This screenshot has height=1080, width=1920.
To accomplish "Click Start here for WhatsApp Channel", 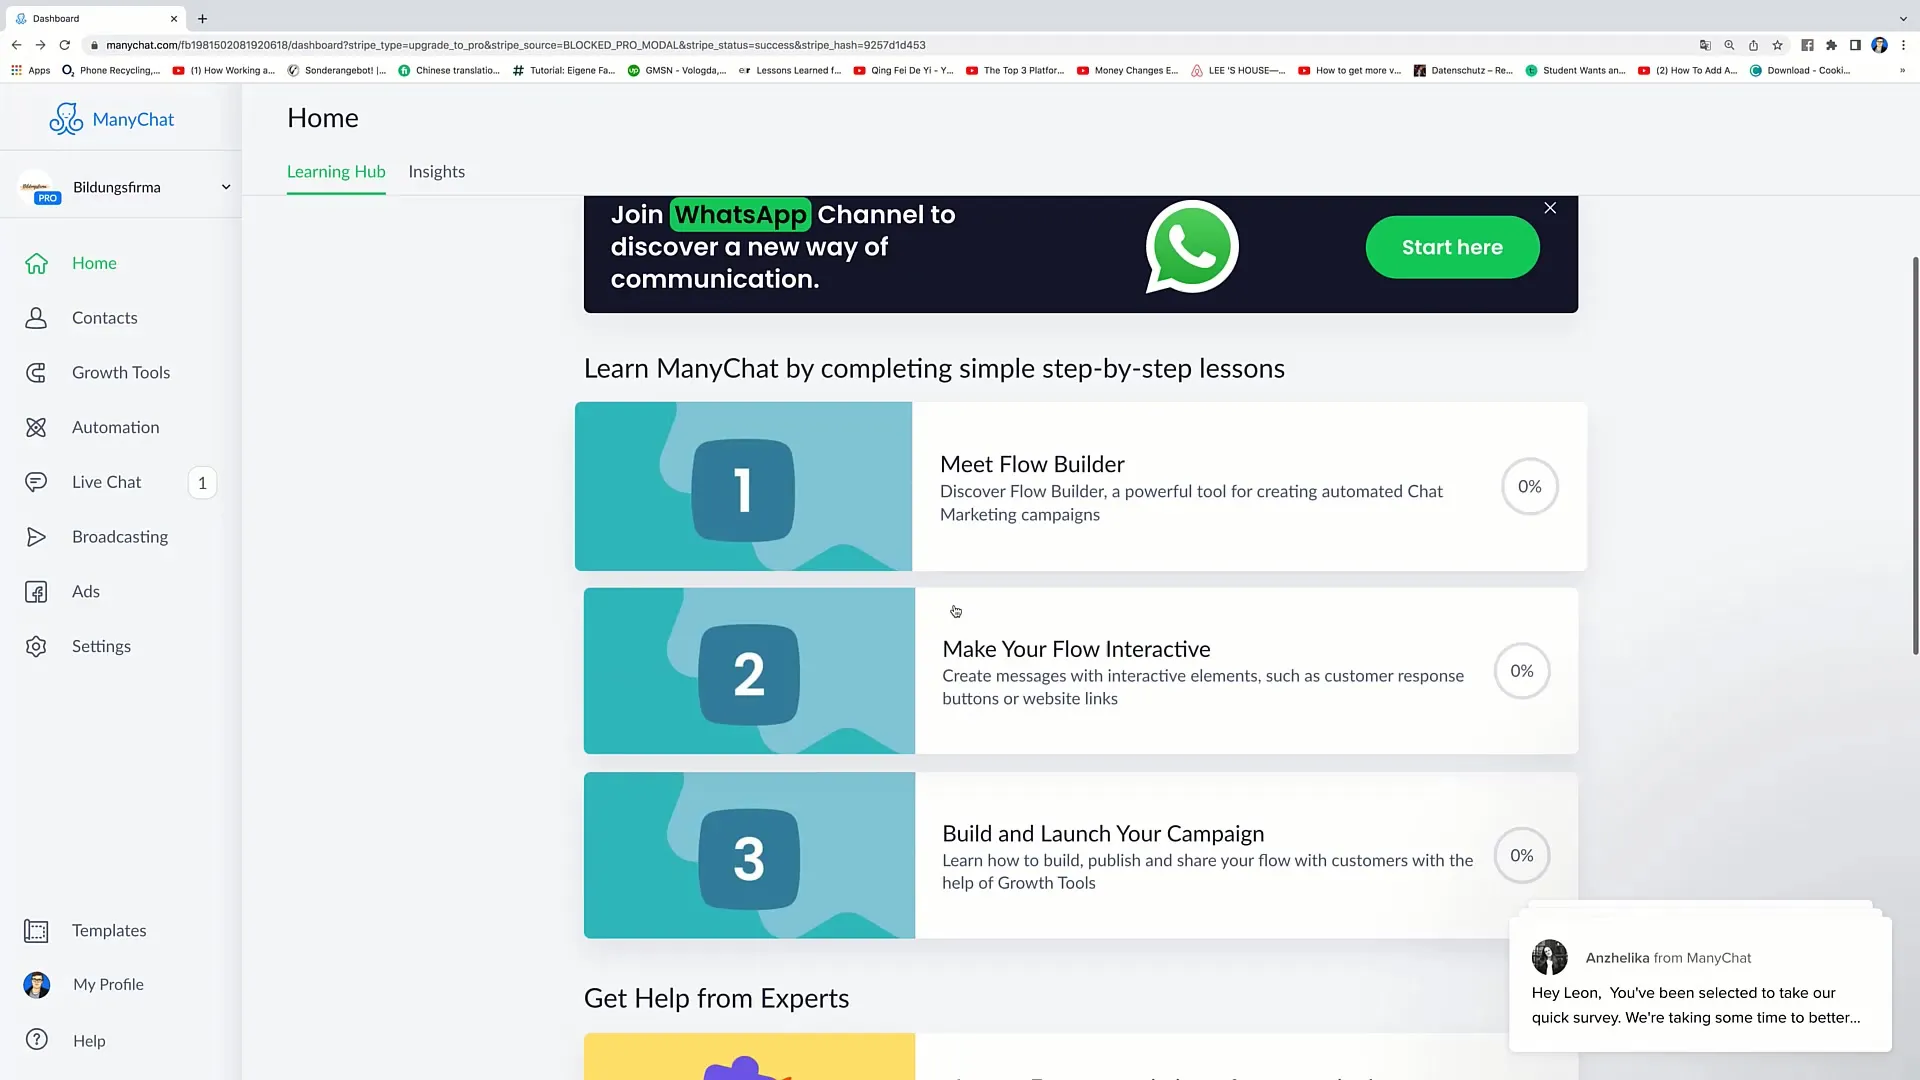I will tap(1452, 247).
